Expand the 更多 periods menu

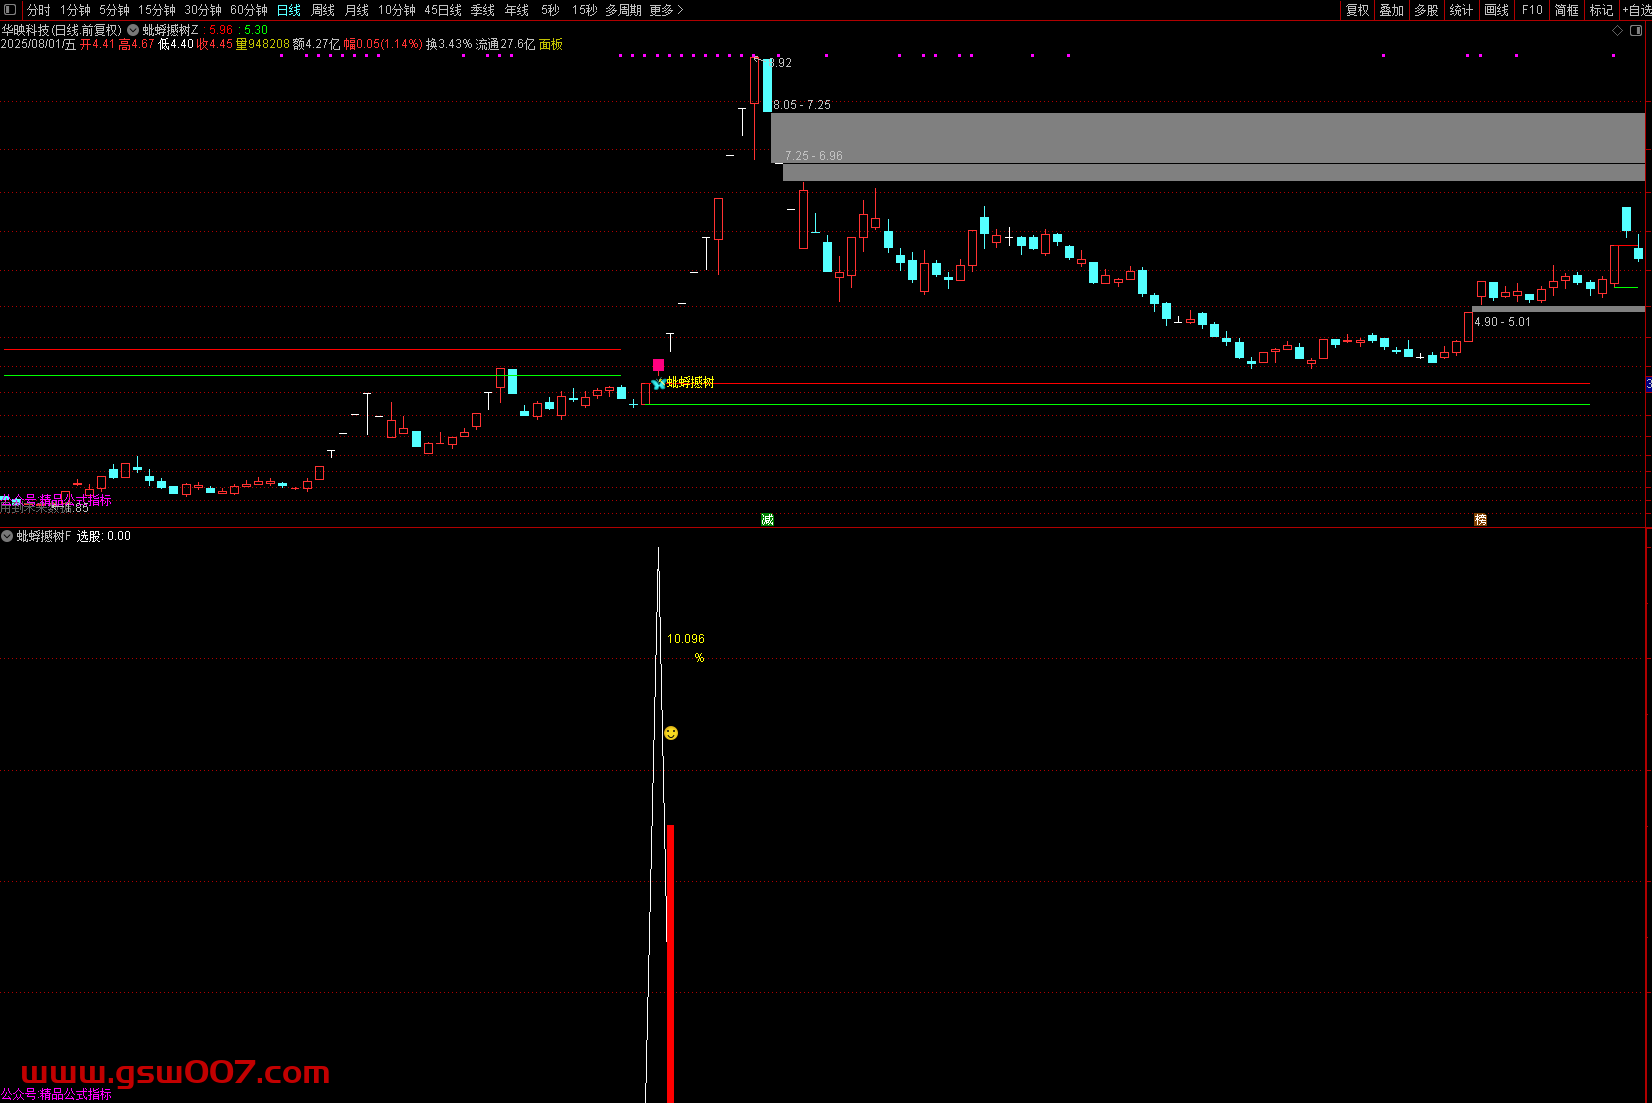(x=666, y=10)
